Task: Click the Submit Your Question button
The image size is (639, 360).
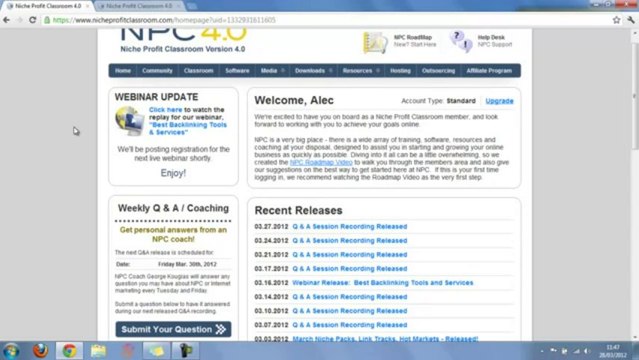Action: (x=173, y=329)
